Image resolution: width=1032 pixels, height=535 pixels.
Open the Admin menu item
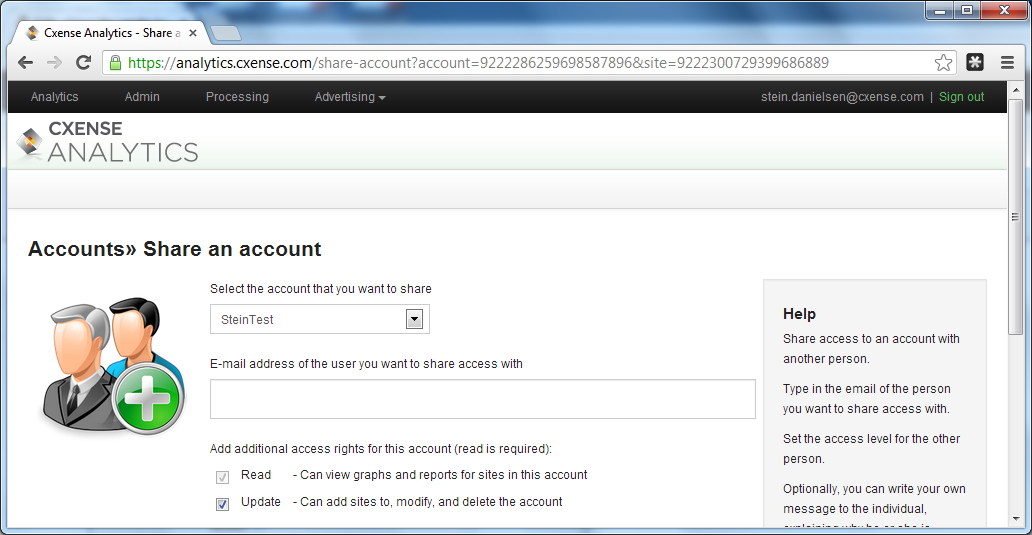tap(142, 97)
